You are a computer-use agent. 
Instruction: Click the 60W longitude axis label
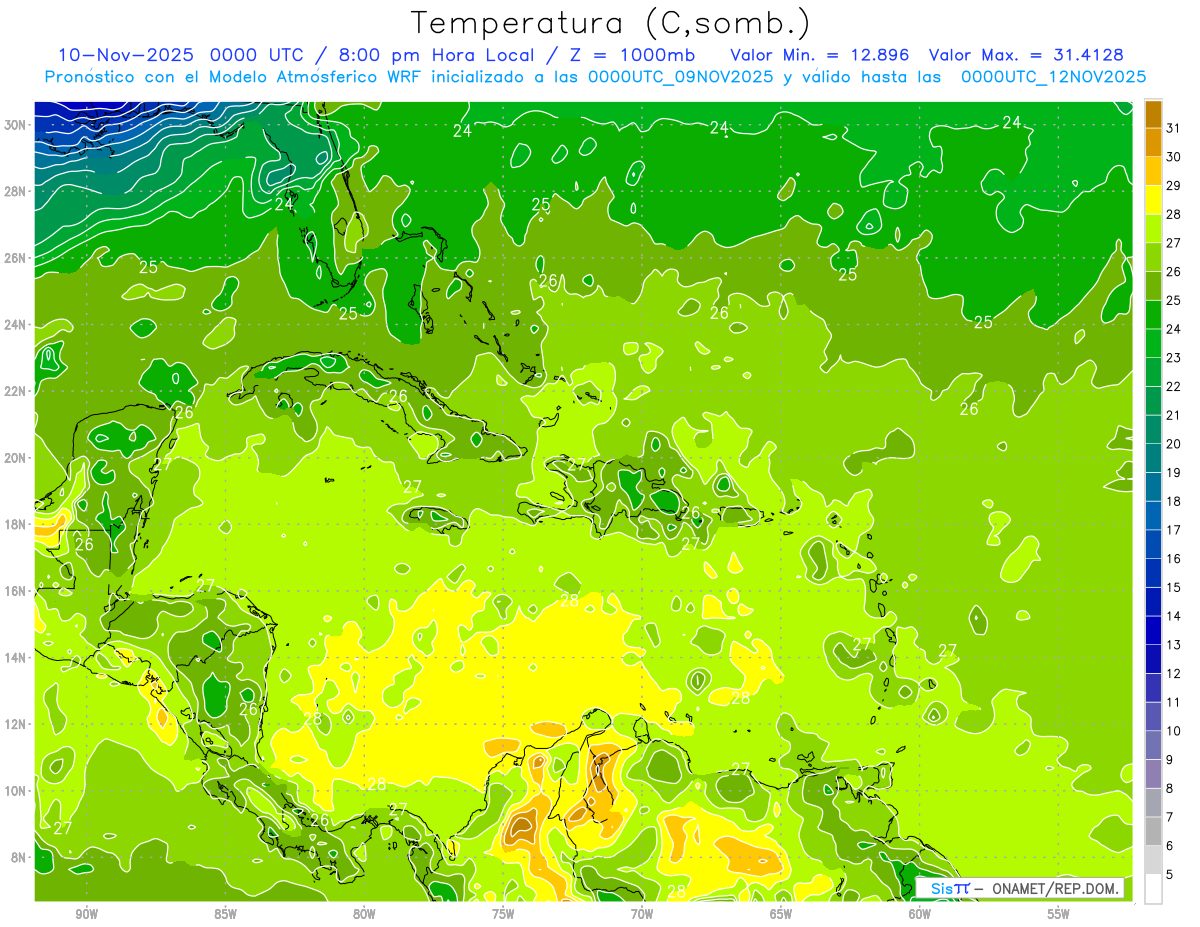click(x=920, y=915)
